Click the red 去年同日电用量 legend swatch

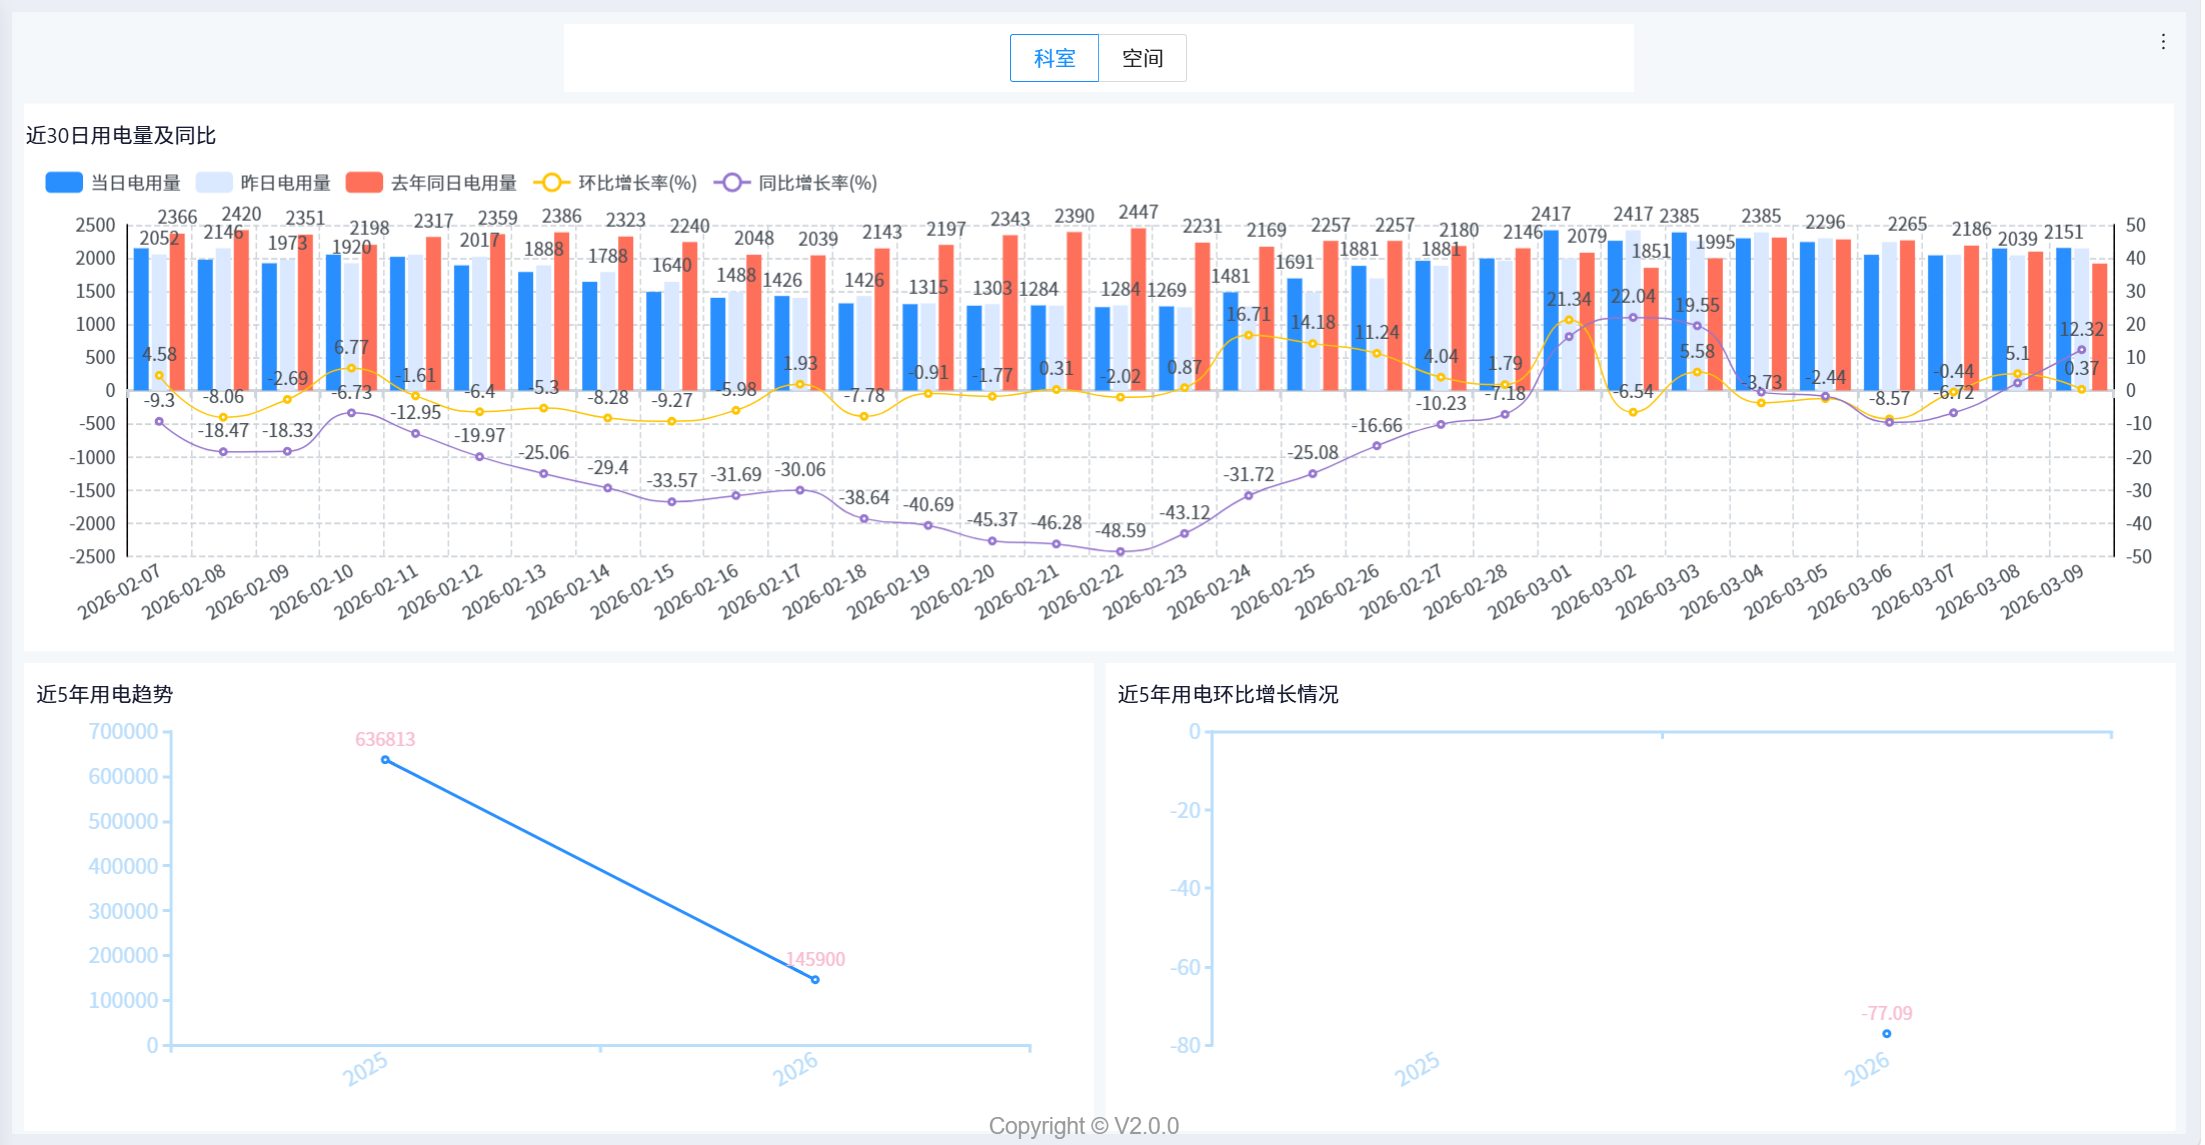[x=364, y=183]
